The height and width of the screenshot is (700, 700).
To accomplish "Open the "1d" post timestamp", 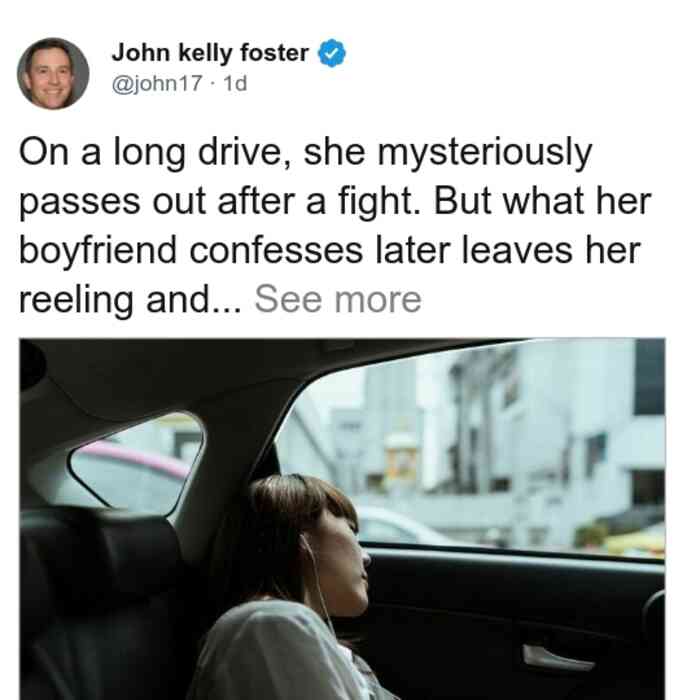I will [x=235, y=83].
